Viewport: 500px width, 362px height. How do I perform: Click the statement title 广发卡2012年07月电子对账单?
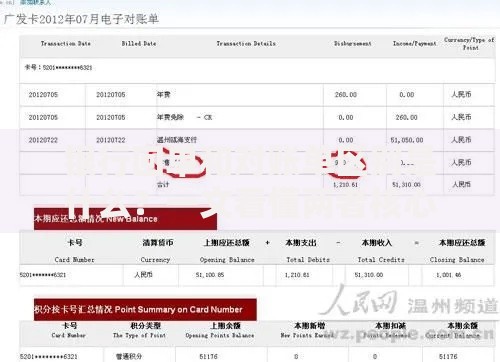(81, 19)
